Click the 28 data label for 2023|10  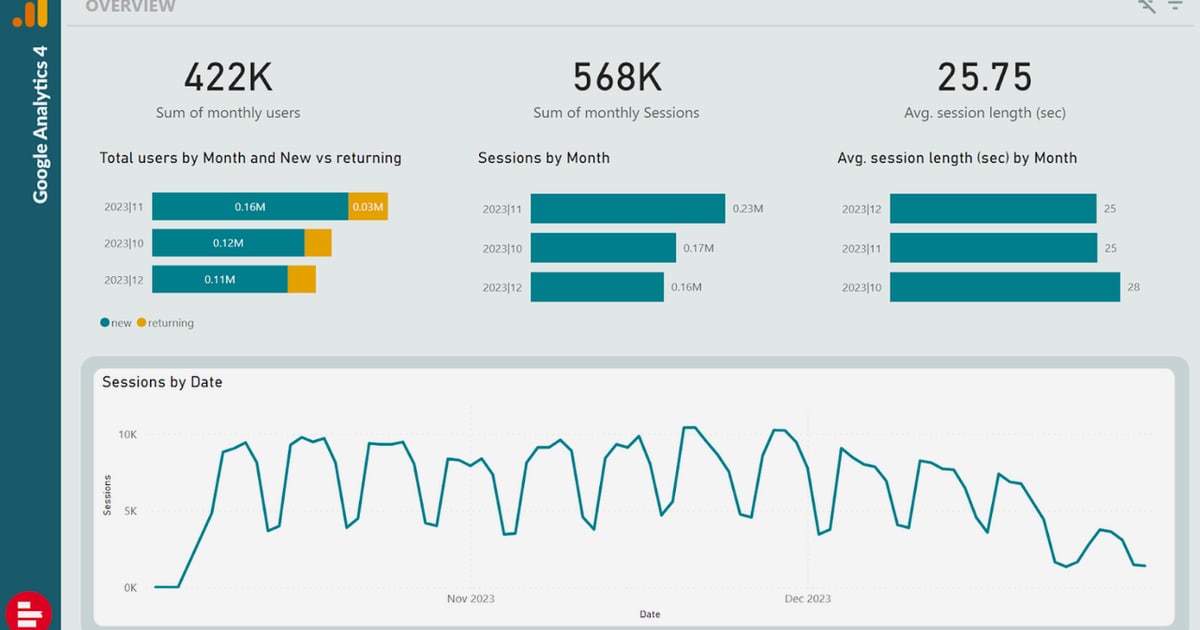tap(1133, 287)
